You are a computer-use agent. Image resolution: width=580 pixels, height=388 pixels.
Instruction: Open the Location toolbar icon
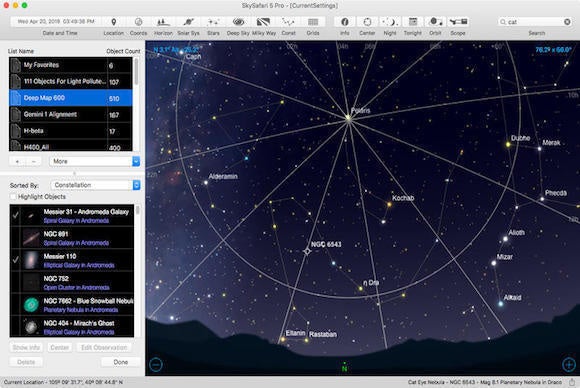(114, 22)
